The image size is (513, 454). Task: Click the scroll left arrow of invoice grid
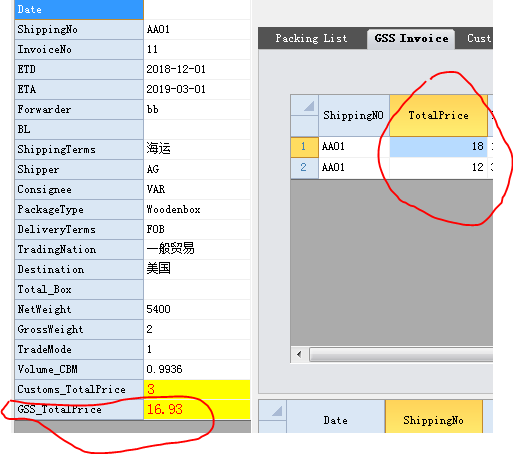click(x=299, y=354)
